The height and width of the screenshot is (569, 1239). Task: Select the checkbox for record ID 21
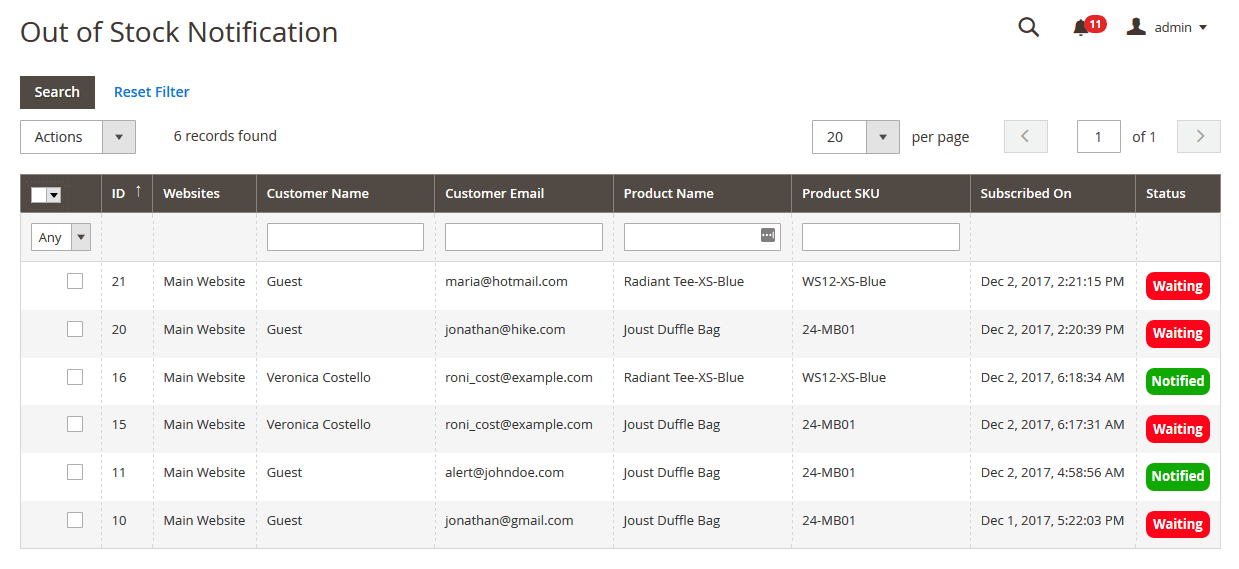[x=75, y=282]
